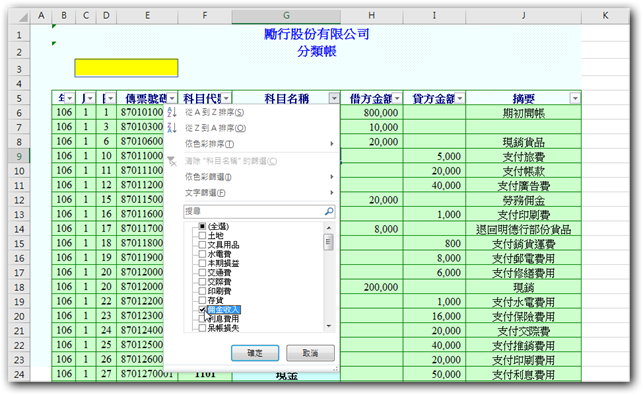Uncheck the 佣金收入 filter checkbox
Viewport: 643px width, 395px height.
(202, 310)
